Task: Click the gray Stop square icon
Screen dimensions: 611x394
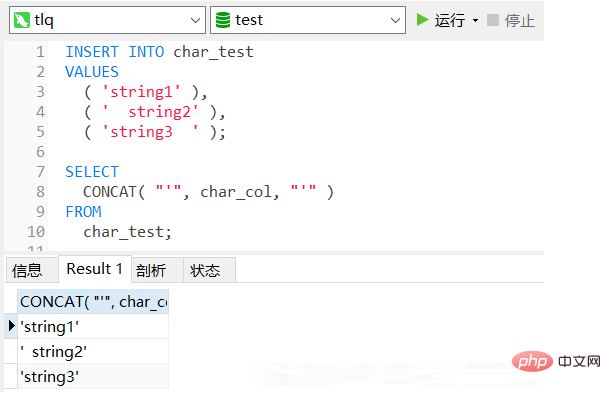Action: tap(493, 20)
